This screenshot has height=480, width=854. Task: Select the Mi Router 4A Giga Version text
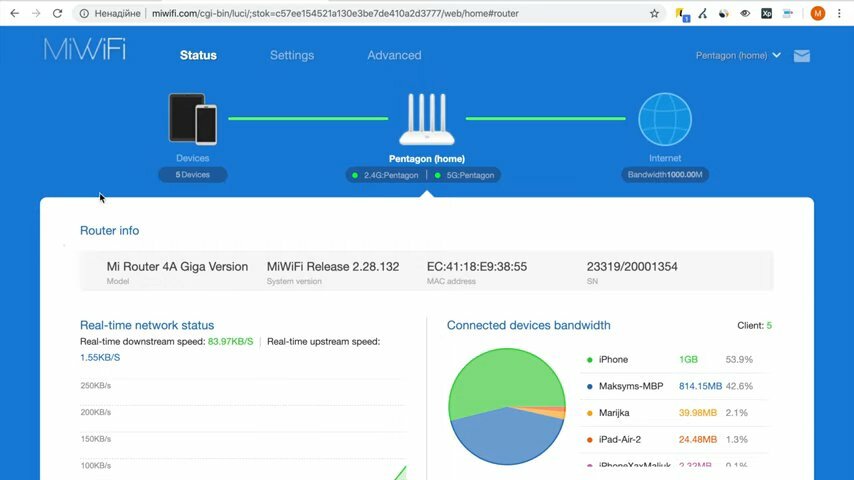click(177, 266)
